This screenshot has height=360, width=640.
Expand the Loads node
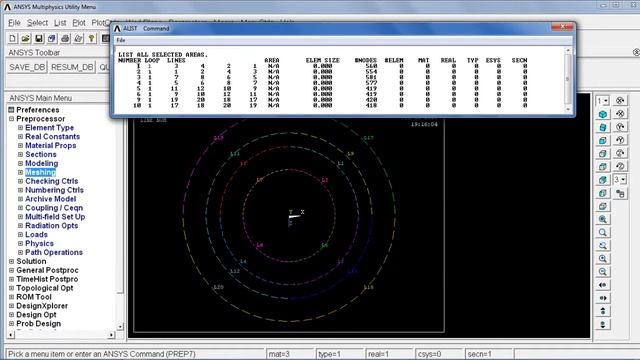pyautogui.click(x=20, y=235)
